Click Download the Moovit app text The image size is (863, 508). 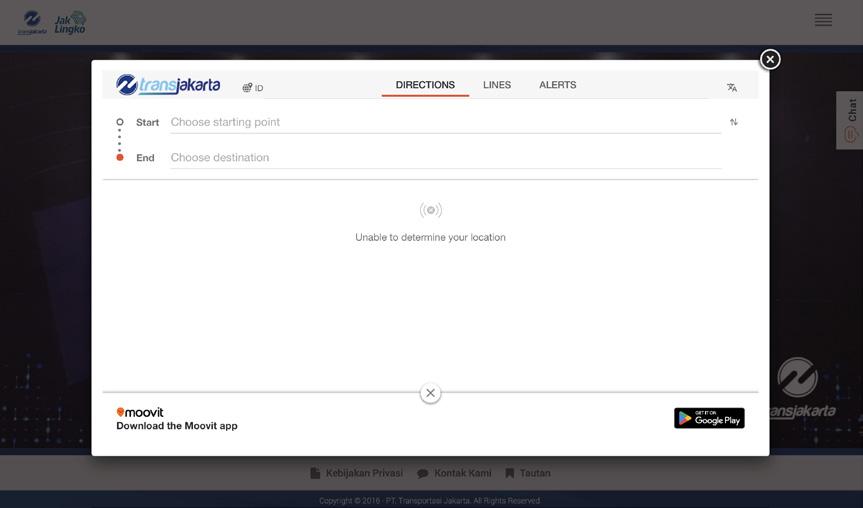[177, 426]
